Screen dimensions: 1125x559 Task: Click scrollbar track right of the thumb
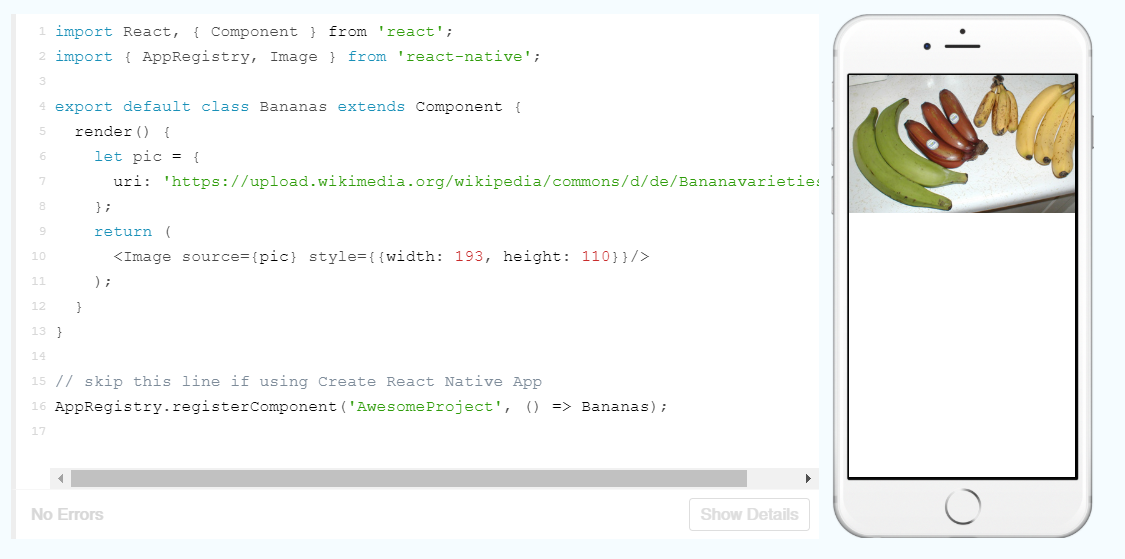pyautogui.click(x=773, y=479)
